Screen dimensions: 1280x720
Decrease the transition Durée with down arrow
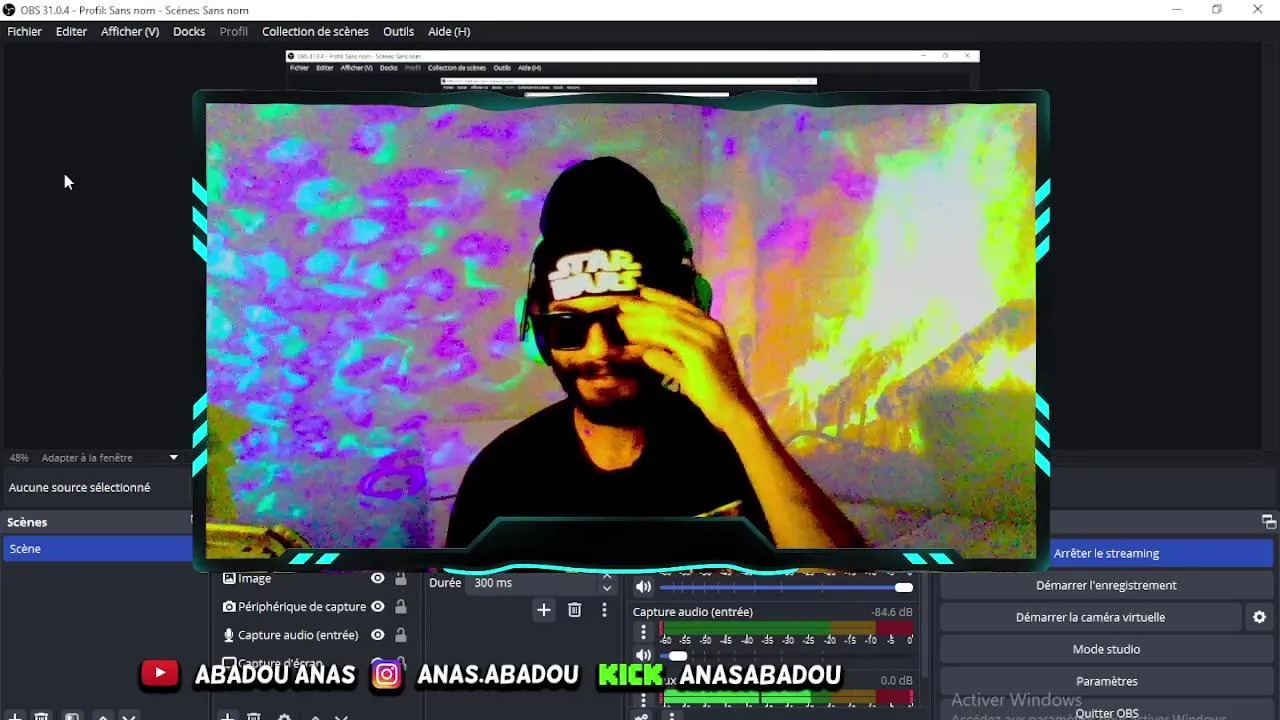tap(607, 588)
